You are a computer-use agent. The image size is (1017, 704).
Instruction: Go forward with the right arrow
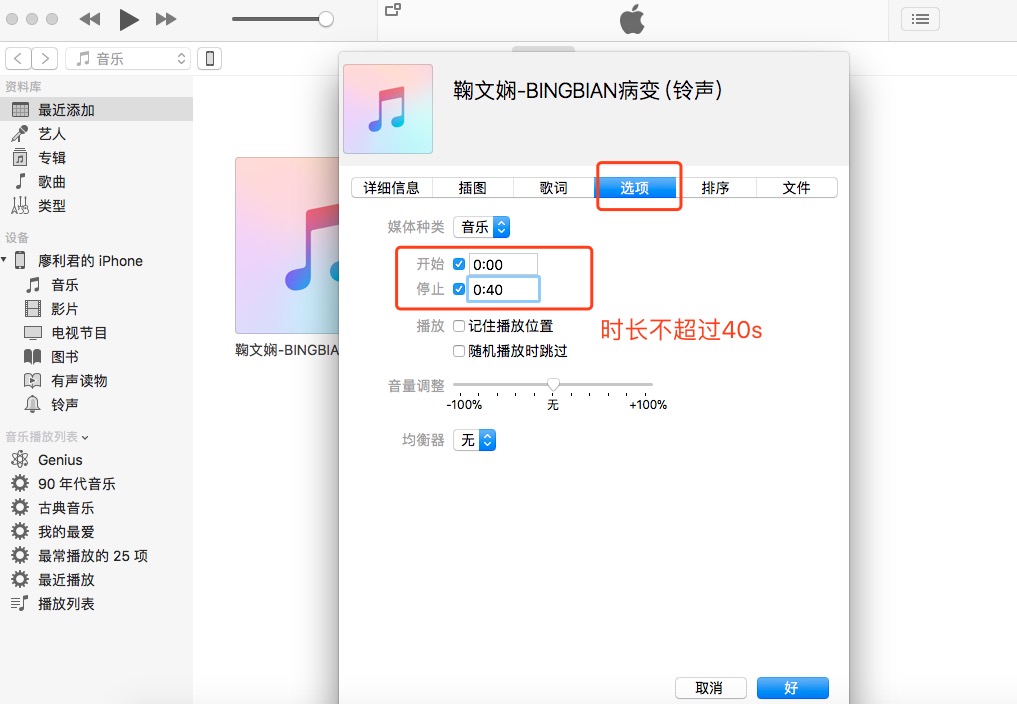click(x=45, y=58)
